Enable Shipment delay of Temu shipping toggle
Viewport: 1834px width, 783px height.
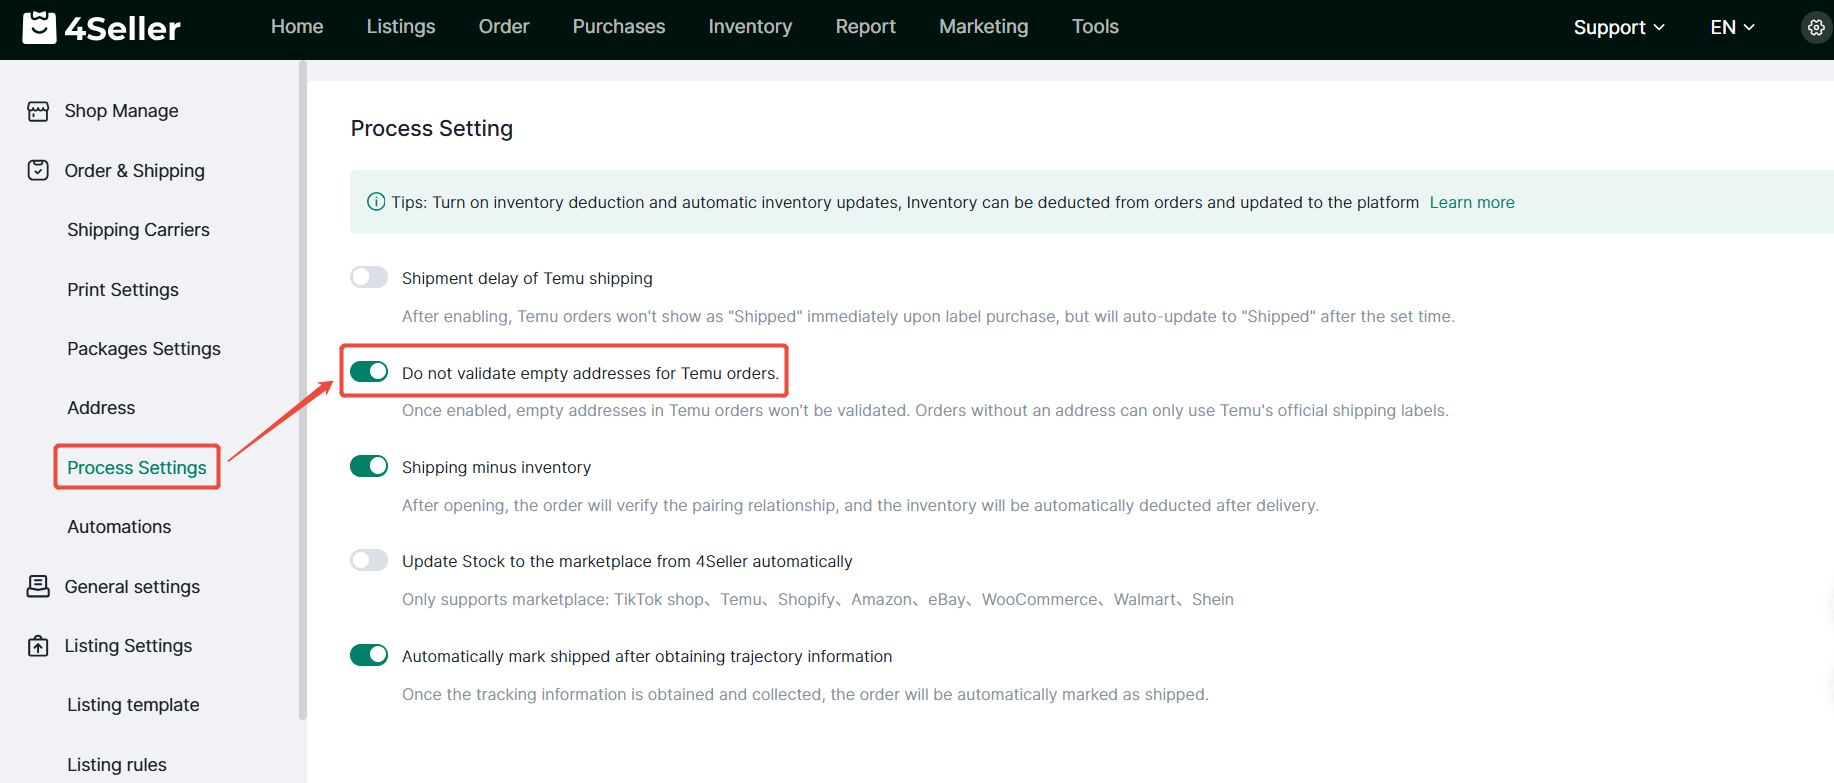point(369,277)
